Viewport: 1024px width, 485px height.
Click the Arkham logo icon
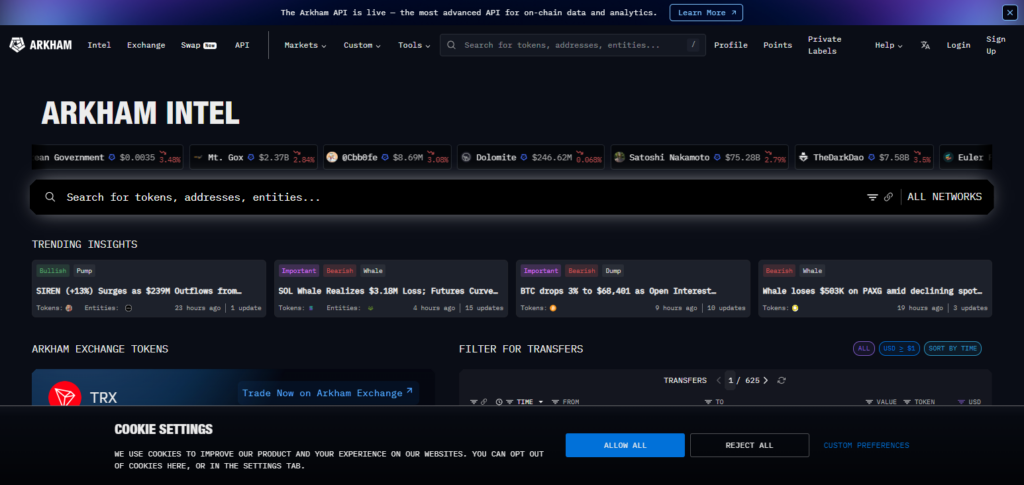coord(18,45)
